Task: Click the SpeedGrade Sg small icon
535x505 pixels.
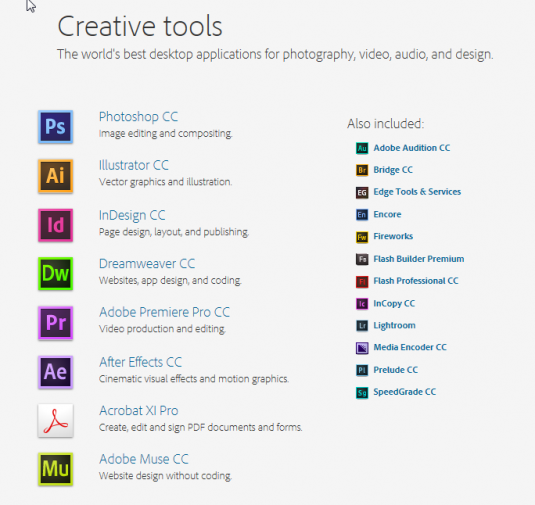Action: tap(362, 393)
